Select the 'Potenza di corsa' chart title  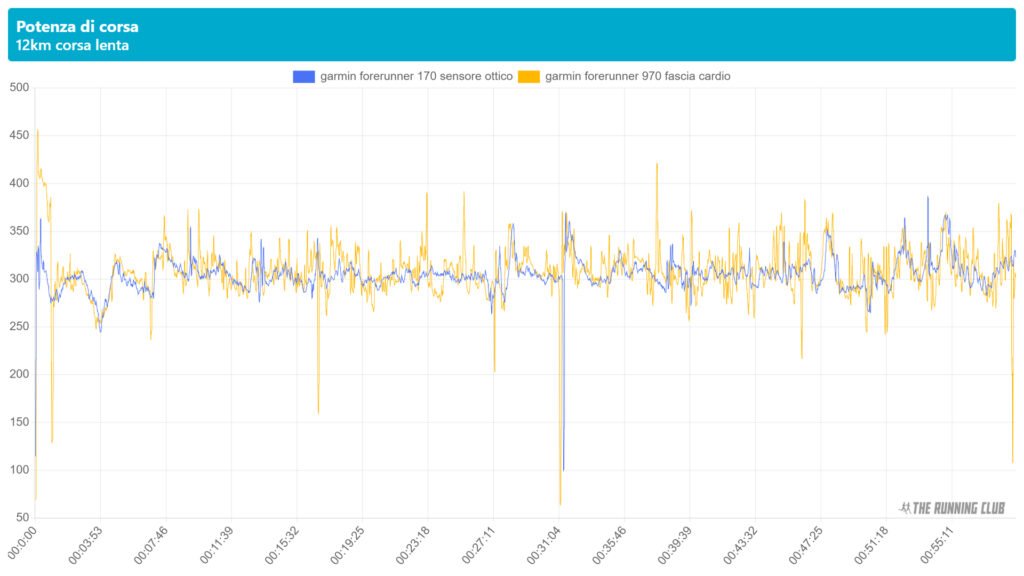point(77,27)
